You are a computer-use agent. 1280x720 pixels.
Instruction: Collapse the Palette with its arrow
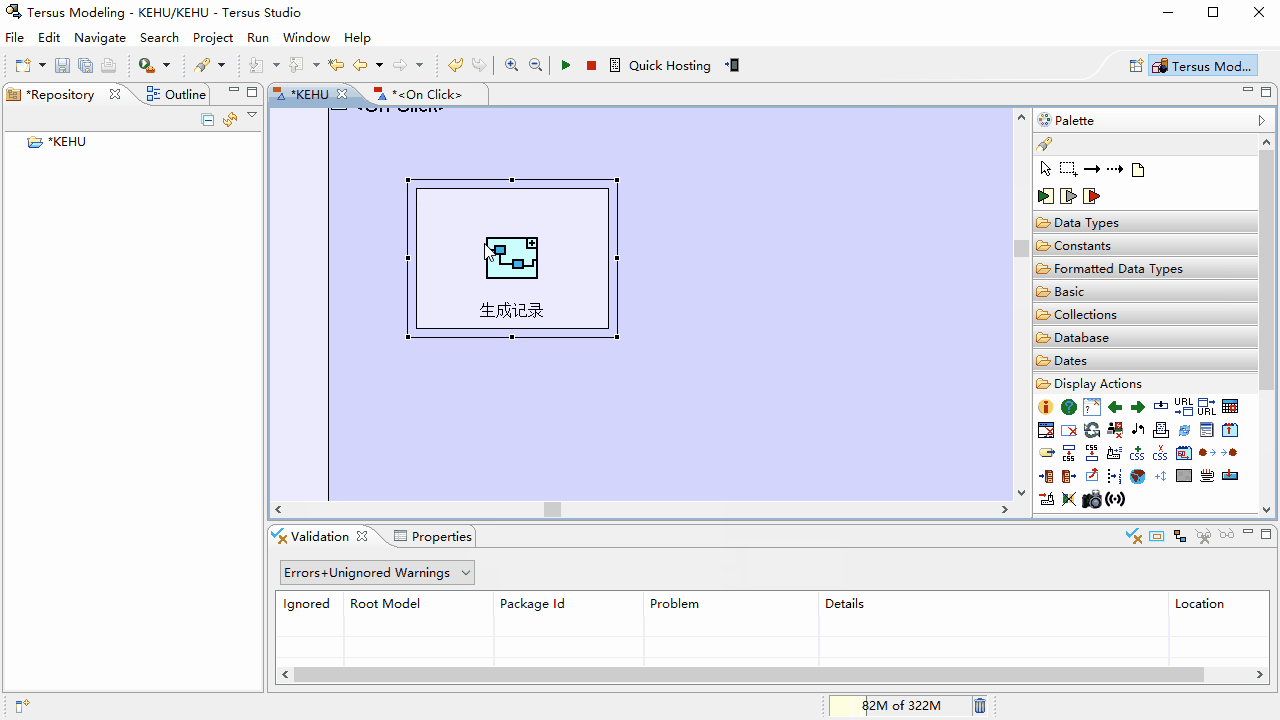coord(1262,120)
